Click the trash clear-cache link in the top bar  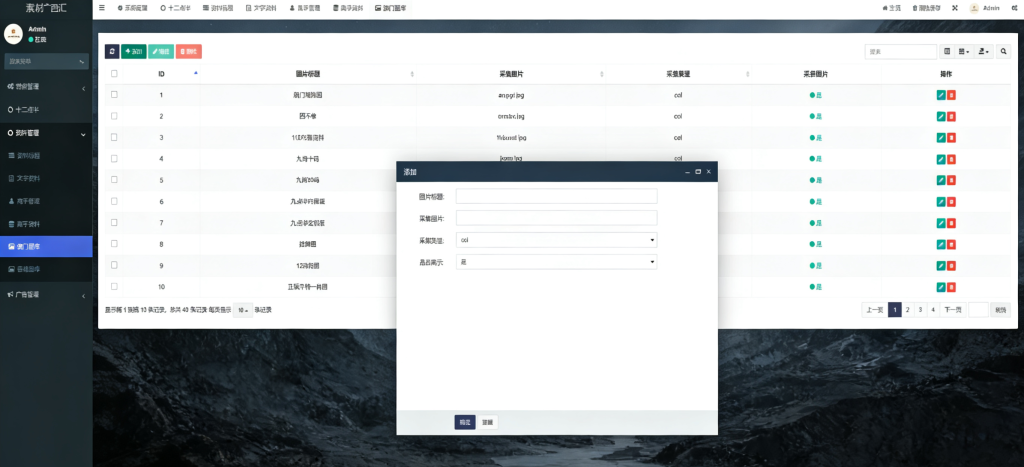click(926, 8)
